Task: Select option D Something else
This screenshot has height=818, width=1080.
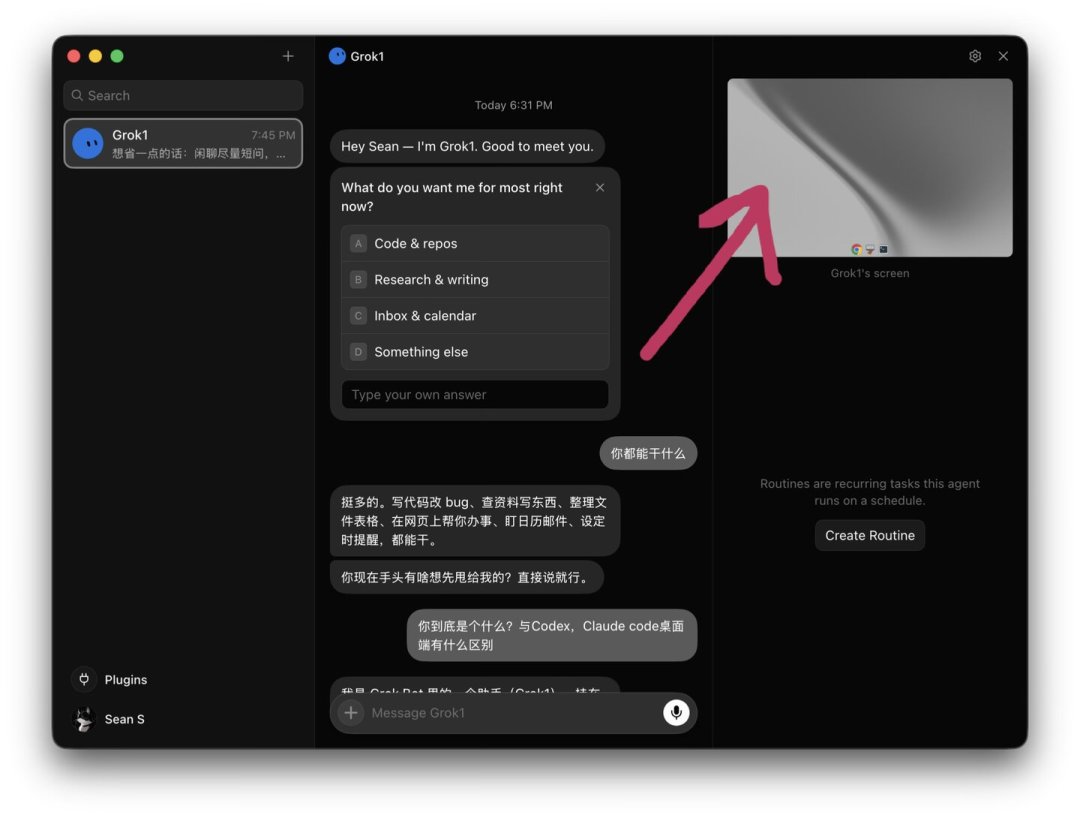Action: (475, 352)
